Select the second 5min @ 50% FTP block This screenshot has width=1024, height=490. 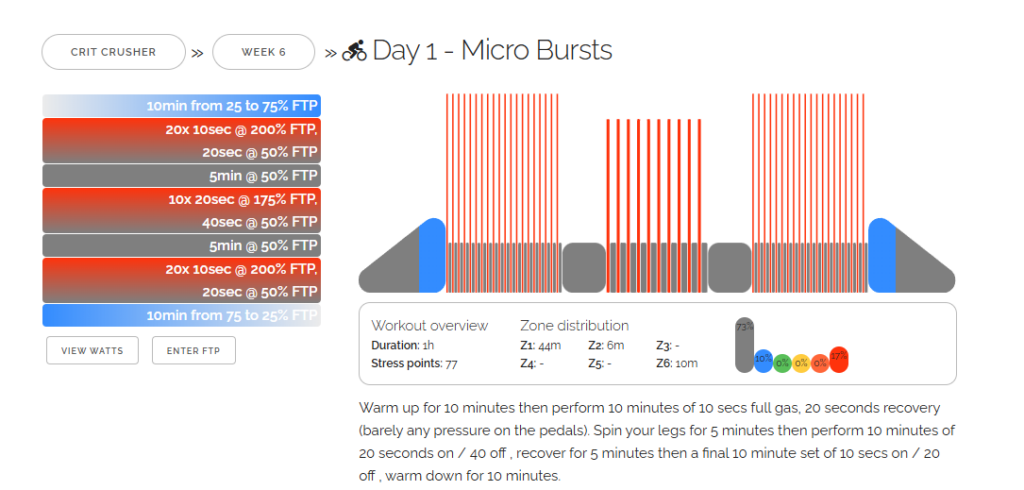pos(182,246)
